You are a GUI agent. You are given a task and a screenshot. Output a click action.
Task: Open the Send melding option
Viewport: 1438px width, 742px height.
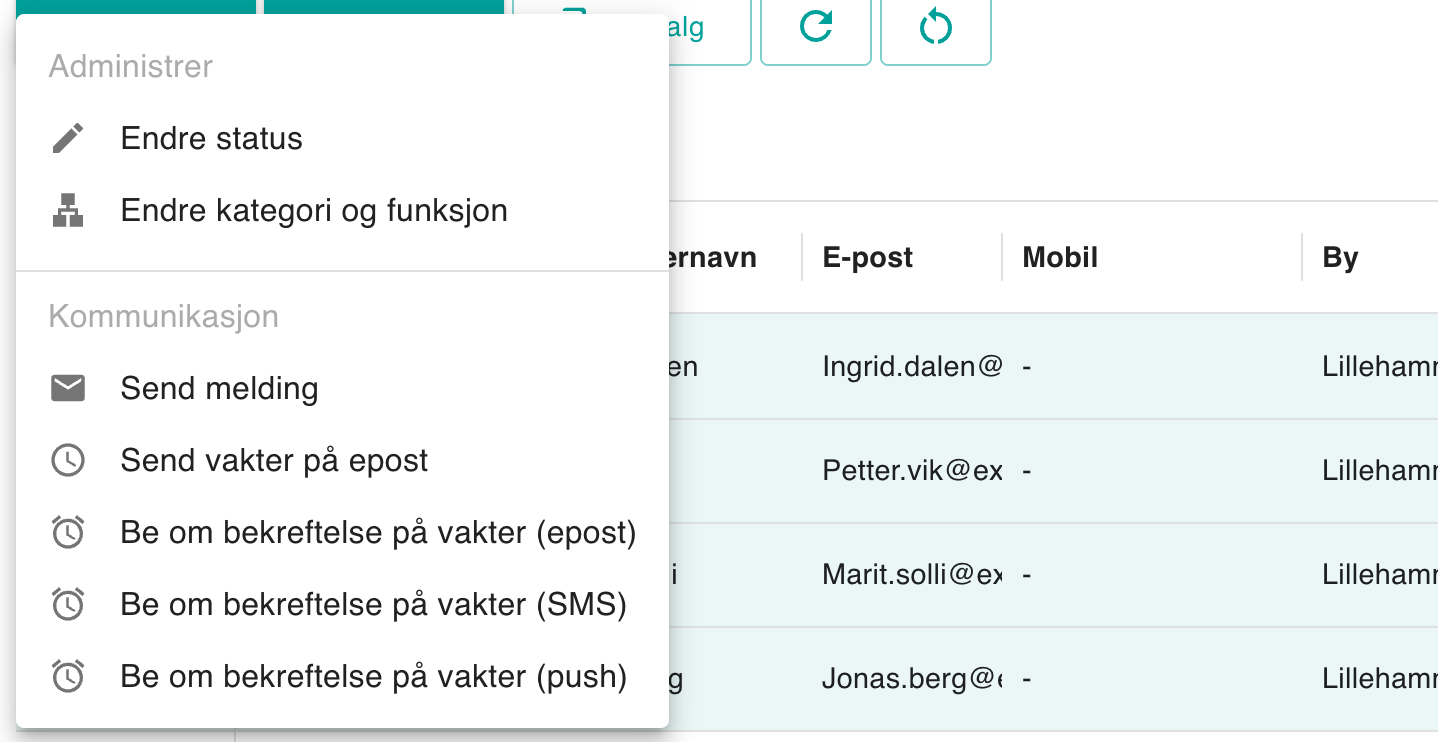342,388
